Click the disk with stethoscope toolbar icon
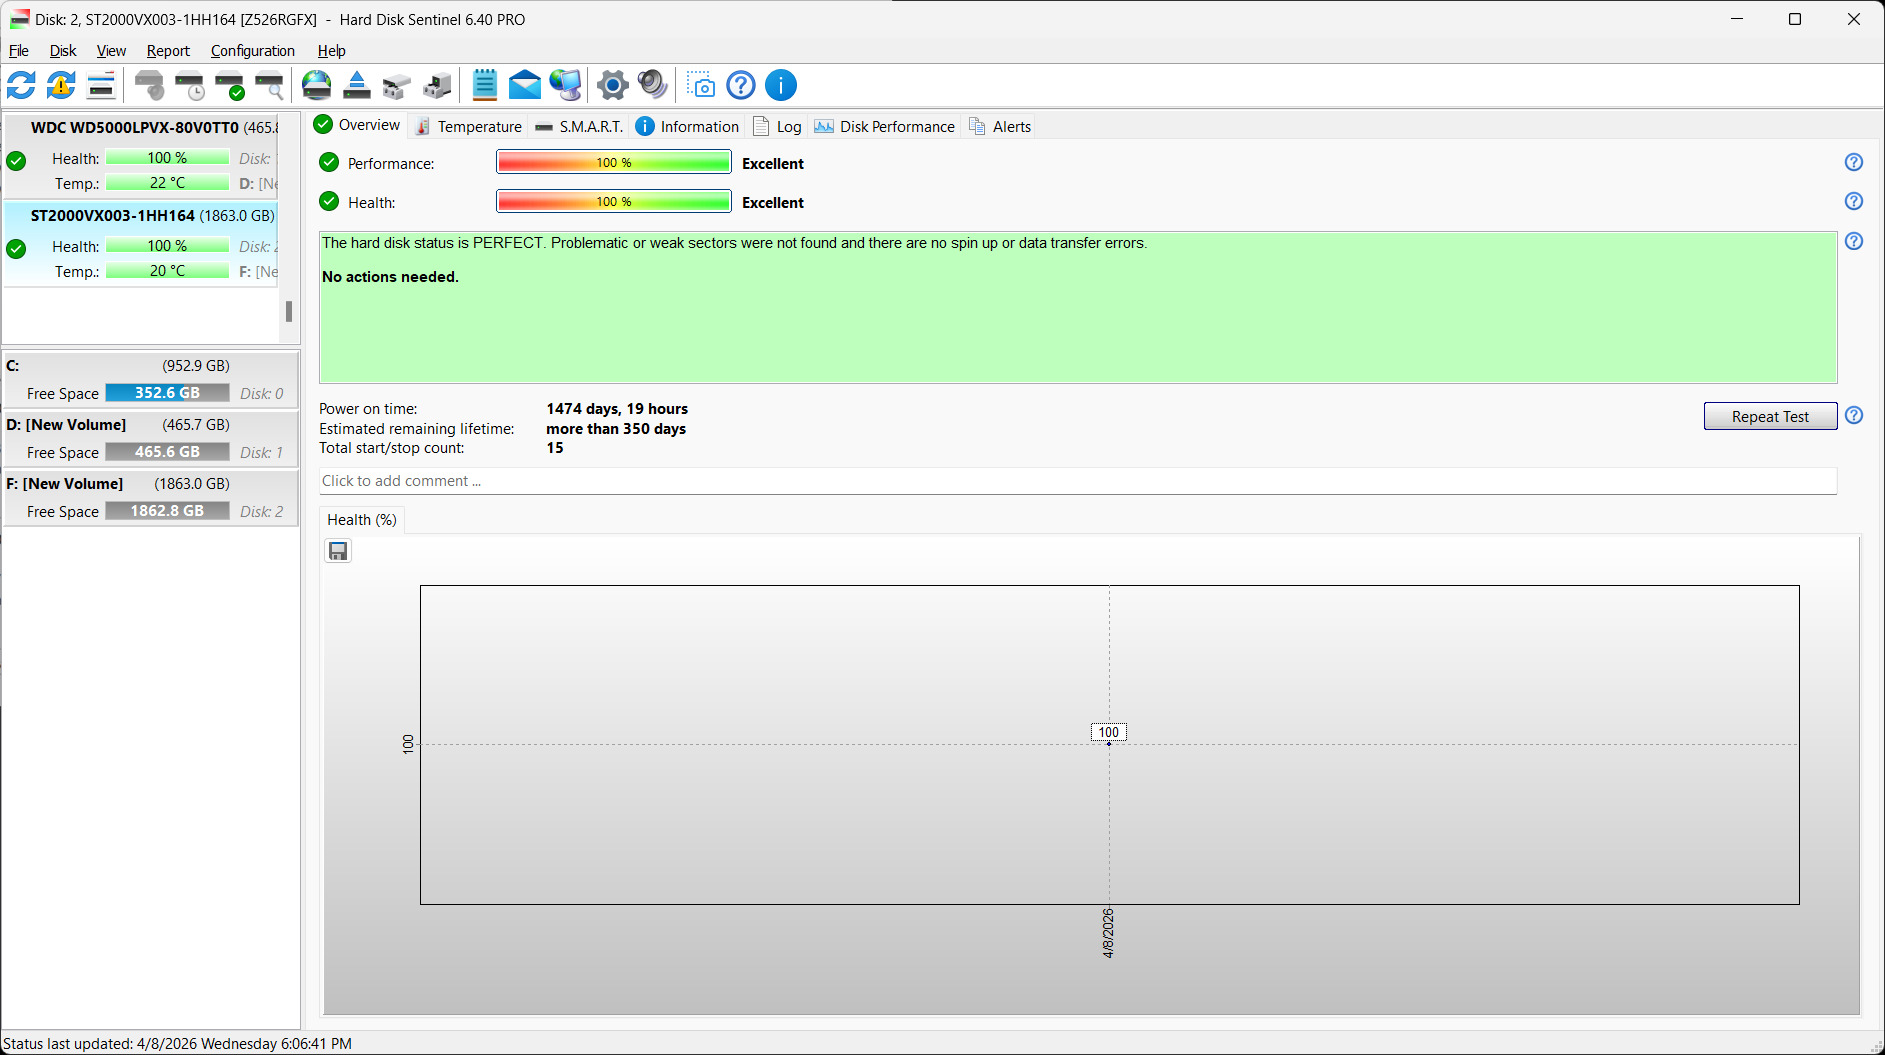The width and height of the screenshot is (1885, 1055). coord(150,85)
